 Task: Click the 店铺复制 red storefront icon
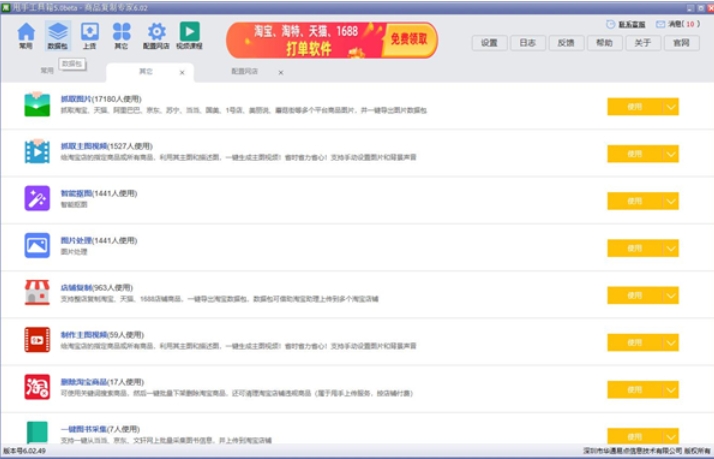37,292
